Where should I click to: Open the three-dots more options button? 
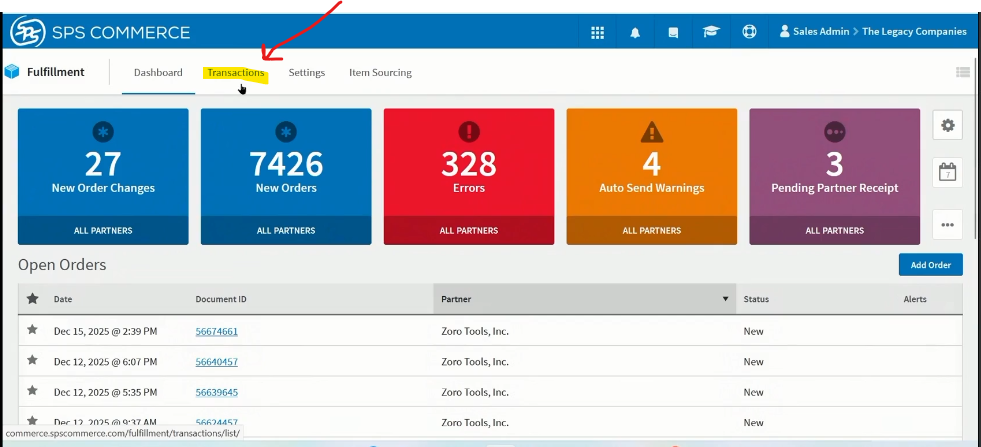click(947, 225)
